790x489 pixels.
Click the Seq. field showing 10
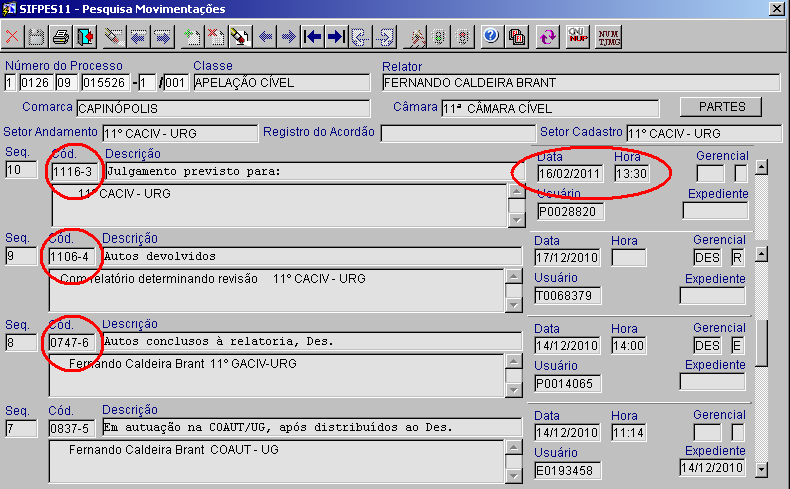point(21,170)
